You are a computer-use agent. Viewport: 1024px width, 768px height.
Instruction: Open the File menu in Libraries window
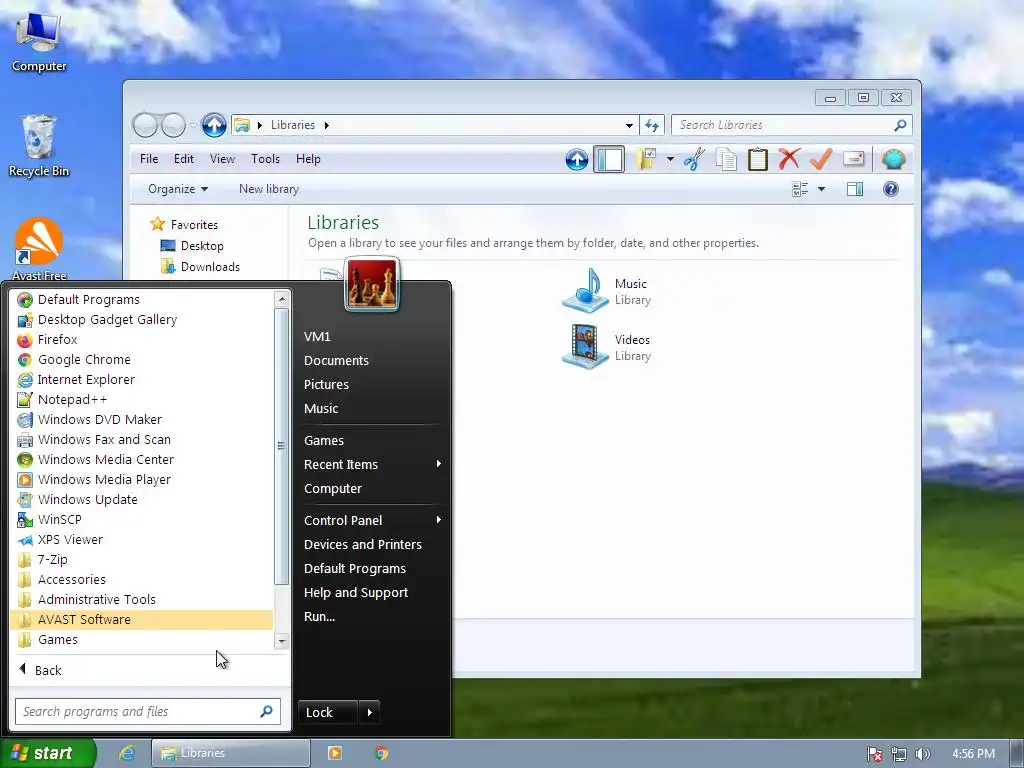149,159
